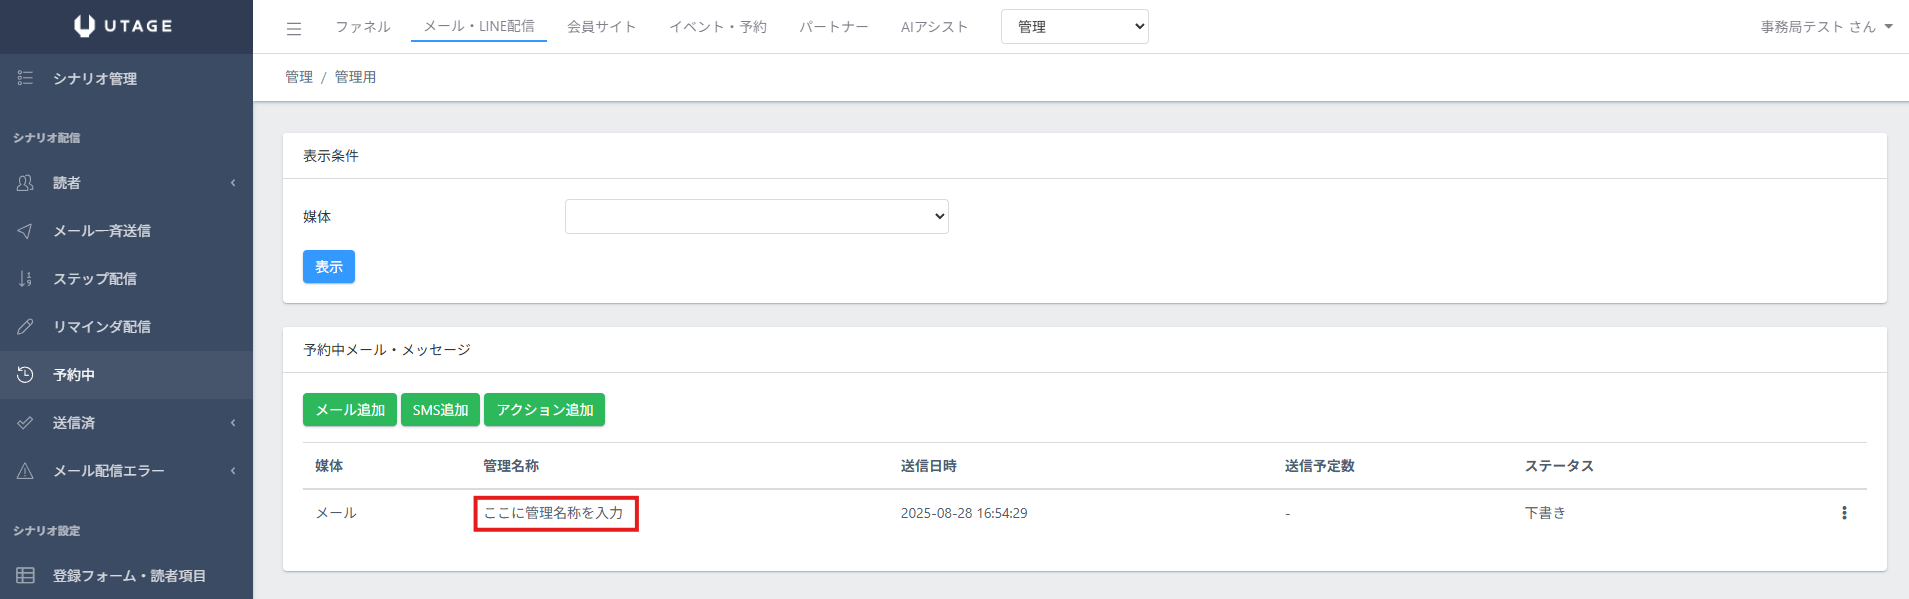Click the アクション追加 button
Screen dimensions: 1909x599
pyautogui.click(x=545, y=410)
